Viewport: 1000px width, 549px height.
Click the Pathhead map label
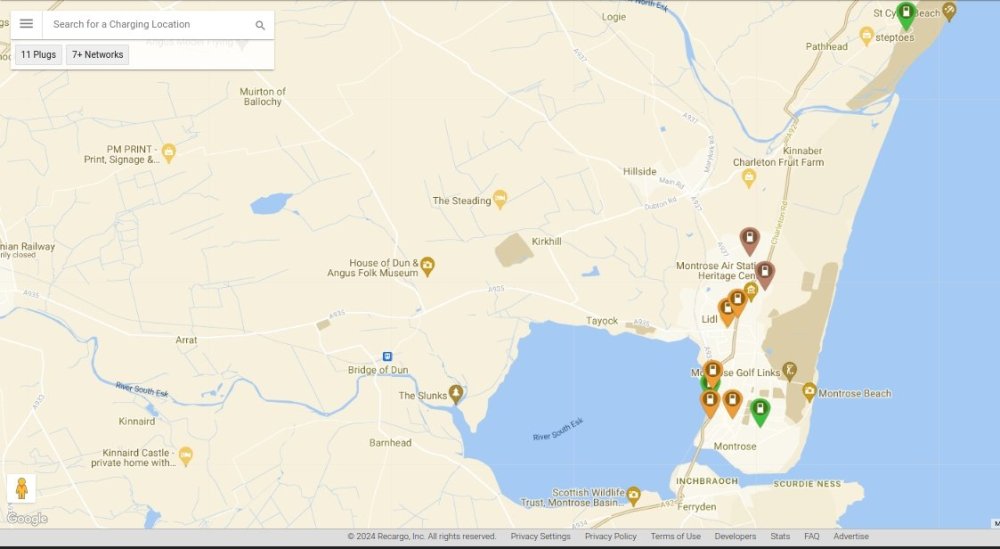[x=827, y=47]
